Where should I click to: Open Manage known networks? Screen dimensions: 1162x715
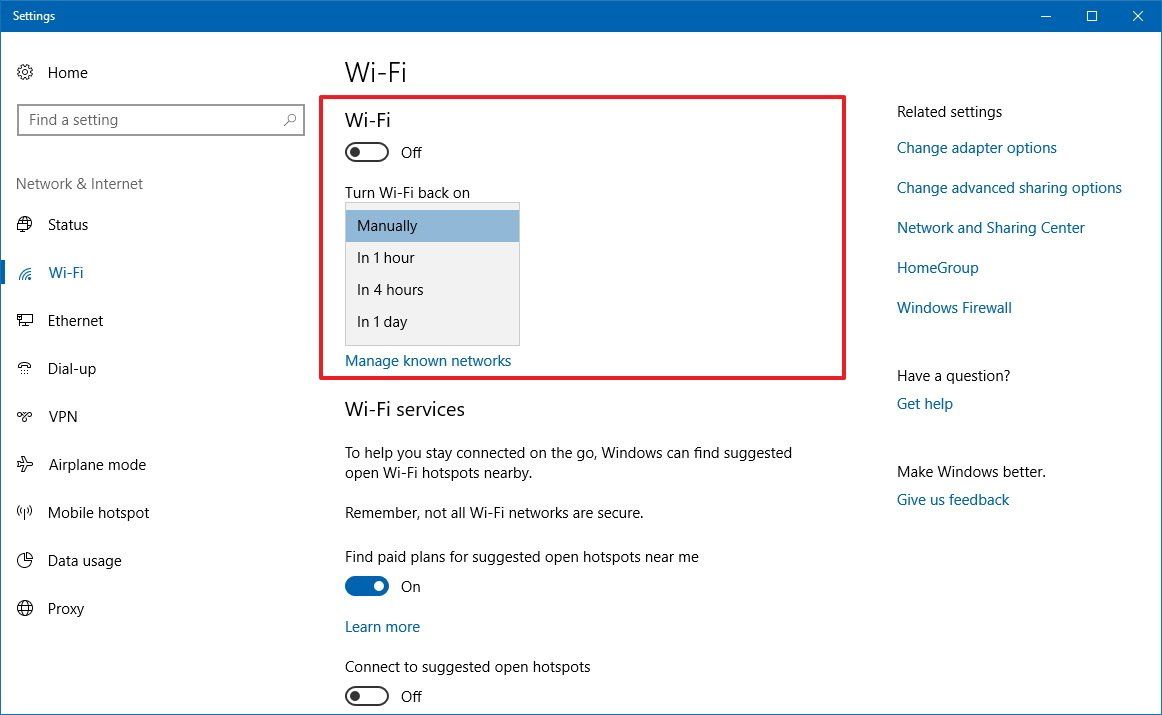pyautogui.click(x=428, y=360)
